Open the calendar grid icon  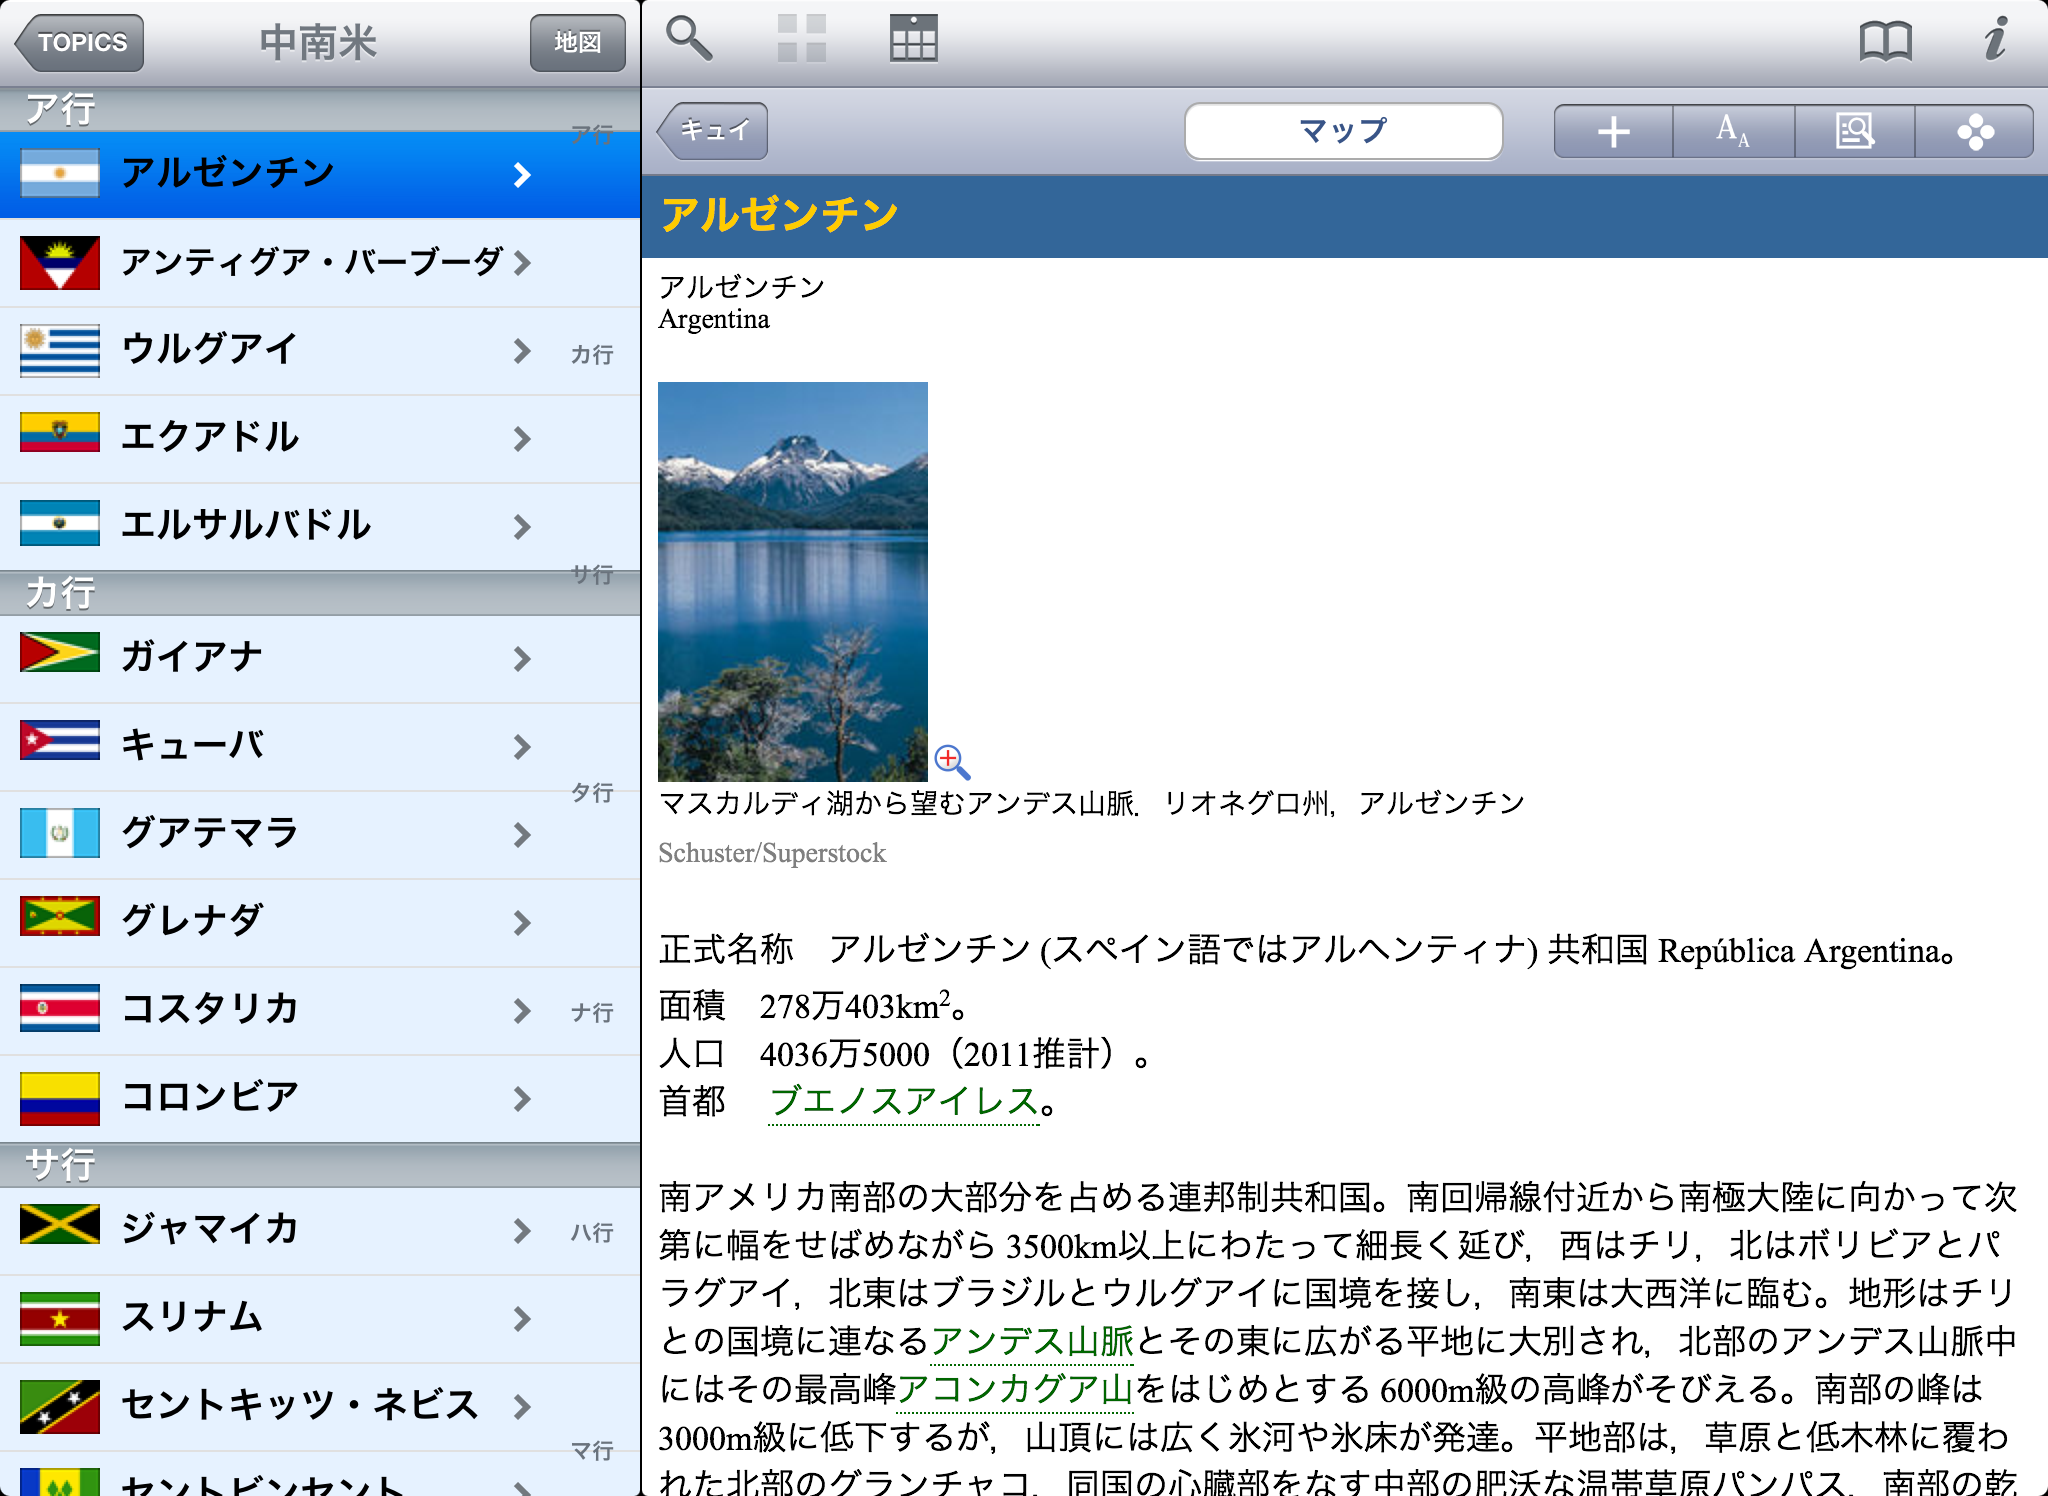(x=913, y=39)
